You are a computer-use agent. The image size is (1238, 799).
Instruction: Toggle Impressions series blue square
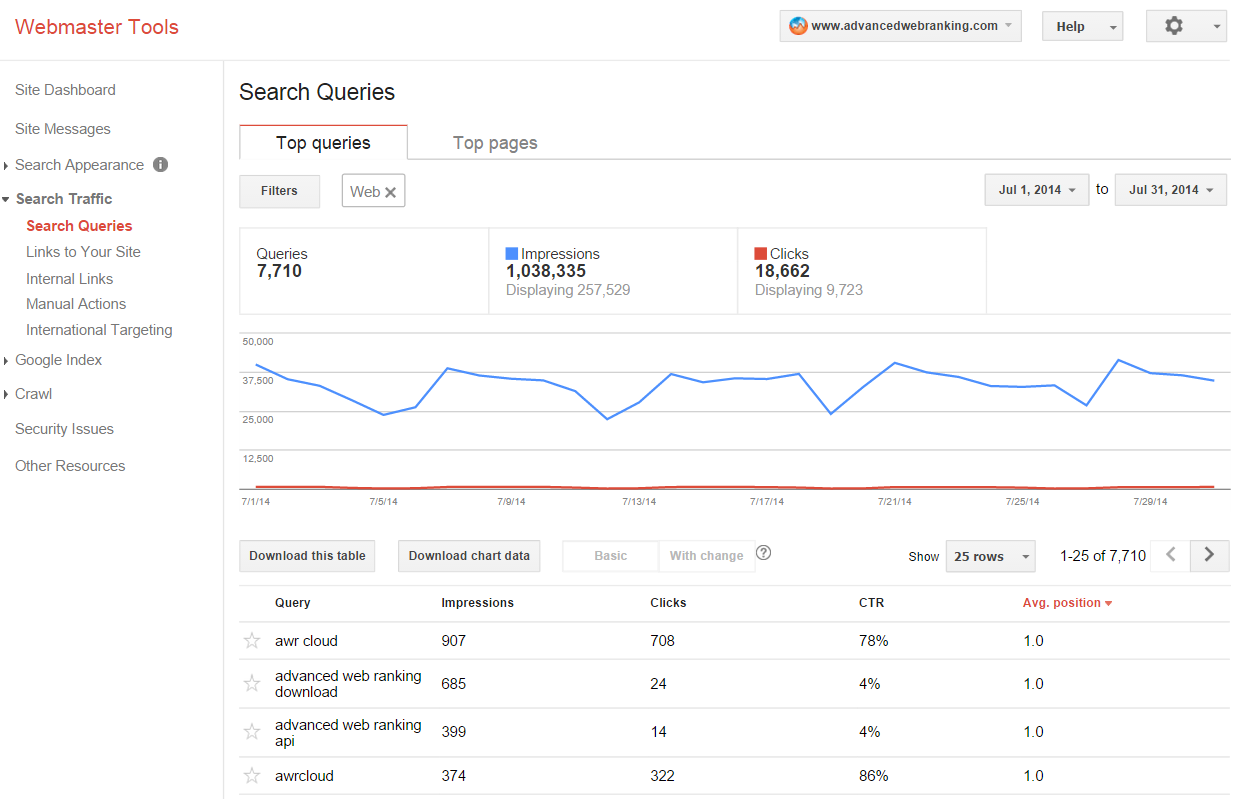[x=512, y=254]
